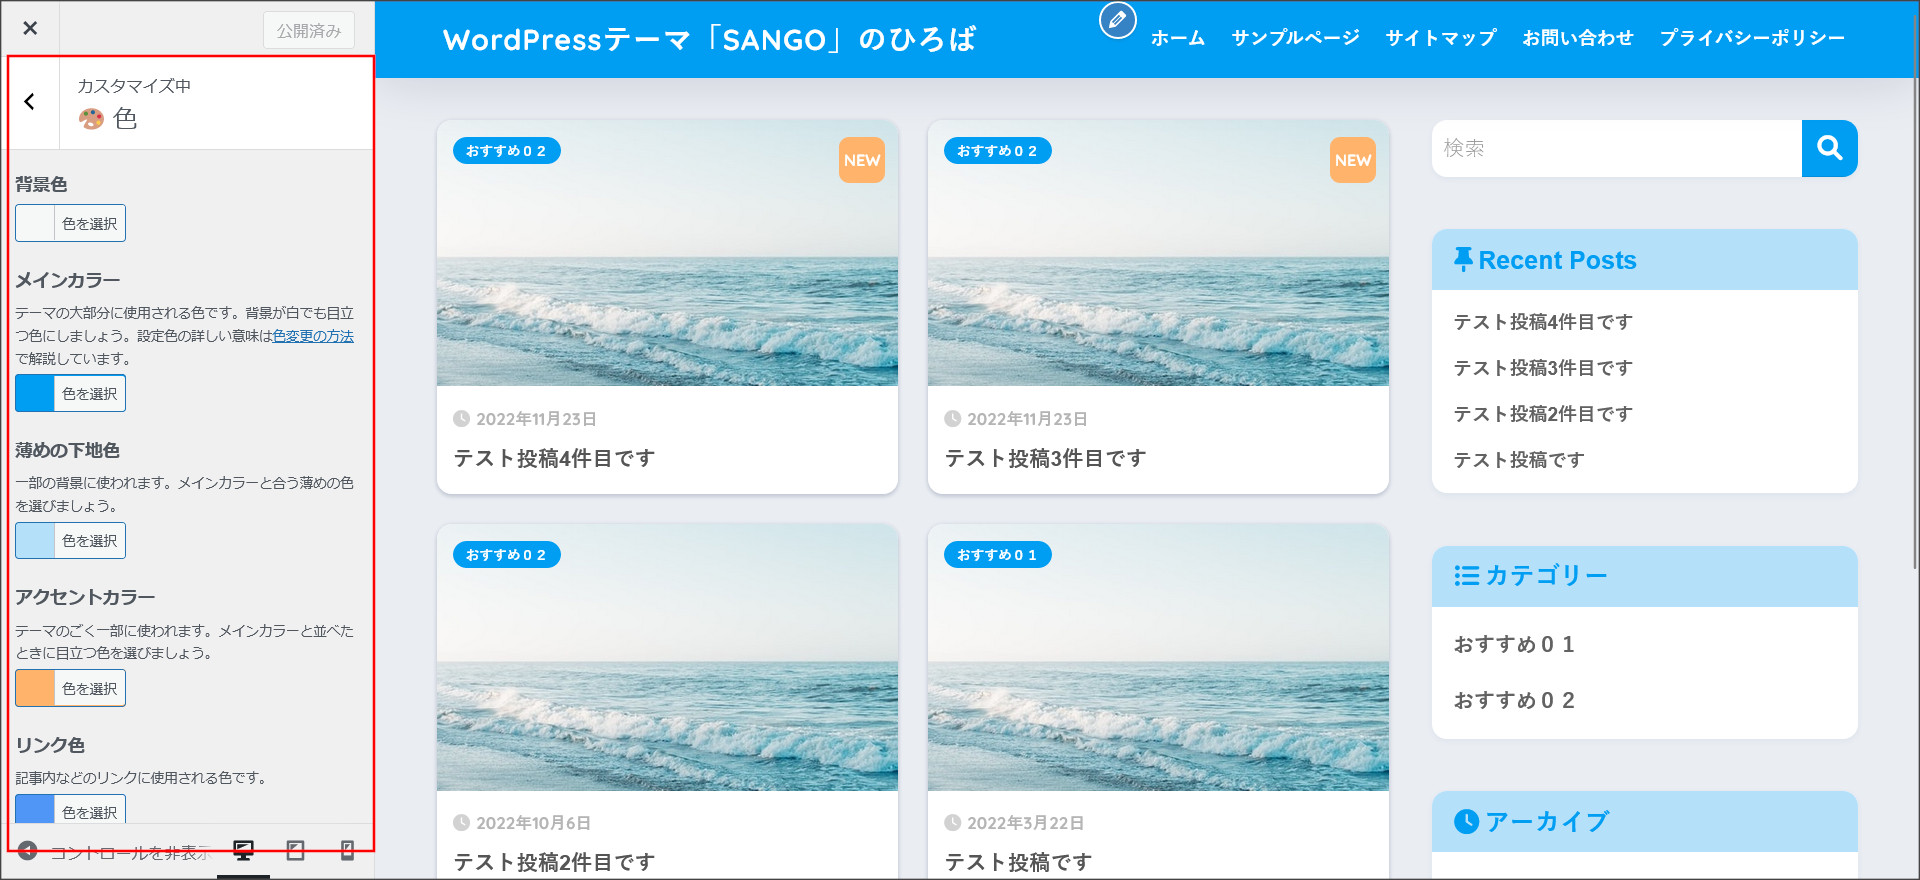Go back using the left chevron arrow

(30, 101)
